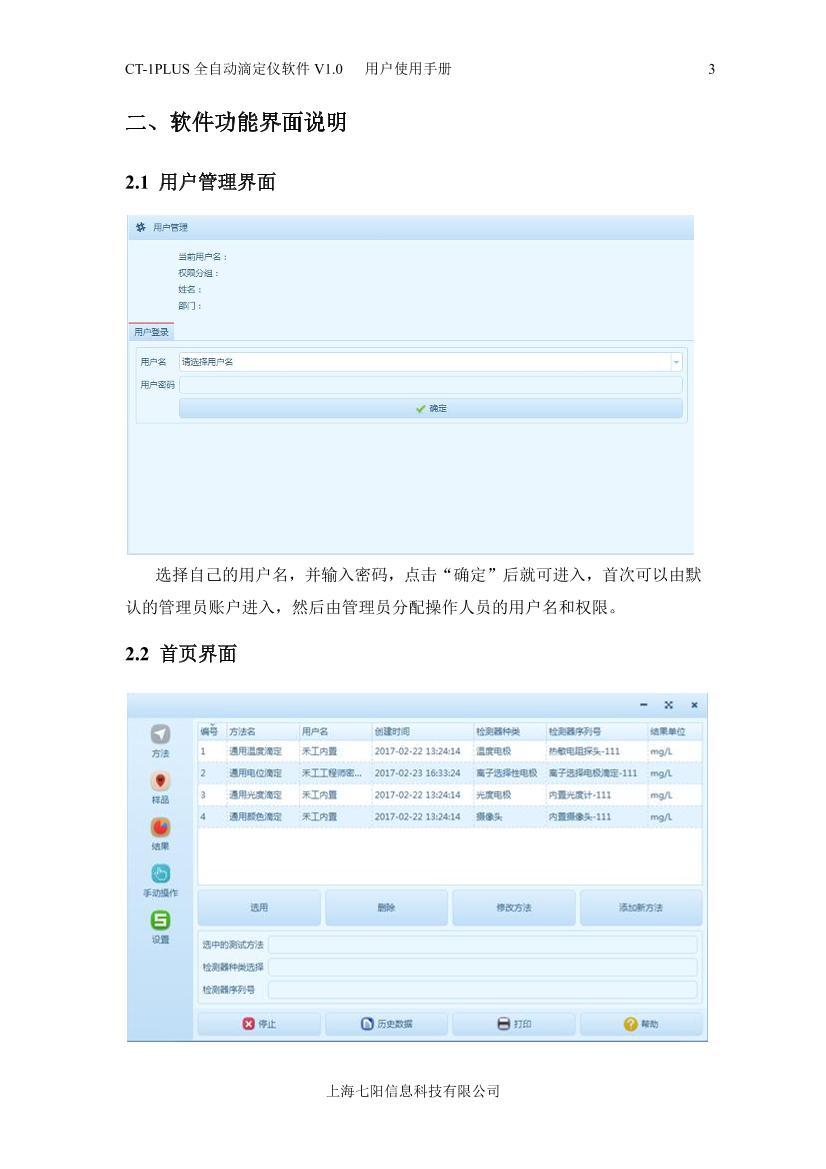Viewport: 826px width, 1169px height.
Task: Maximize the home page window
Action: point(669,705)
